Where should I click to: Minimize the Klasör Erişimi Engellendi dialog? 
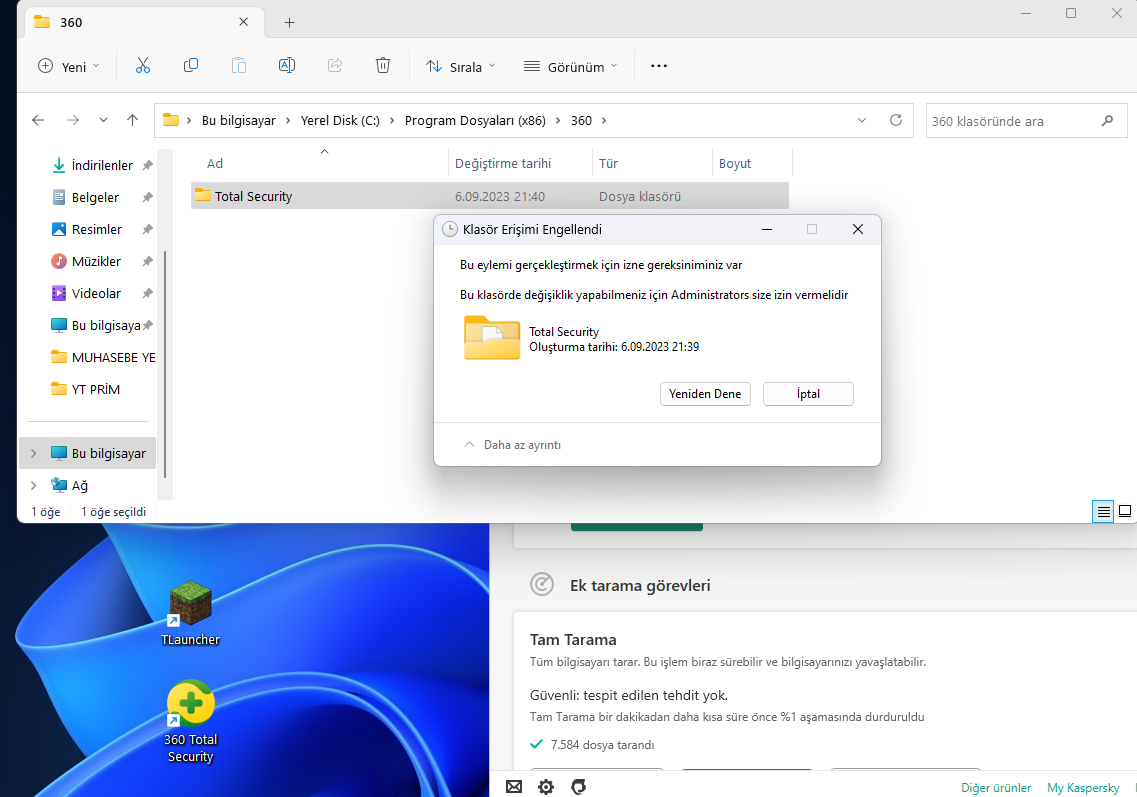[x=766, y=229]
